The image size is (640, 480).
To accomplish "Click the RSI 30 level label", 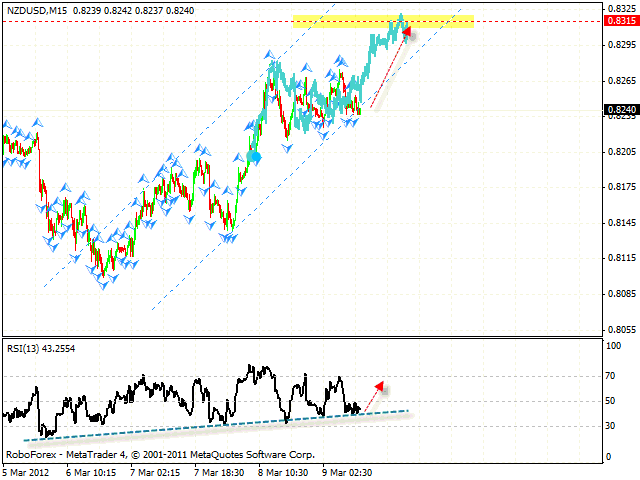I will point(609,426).
